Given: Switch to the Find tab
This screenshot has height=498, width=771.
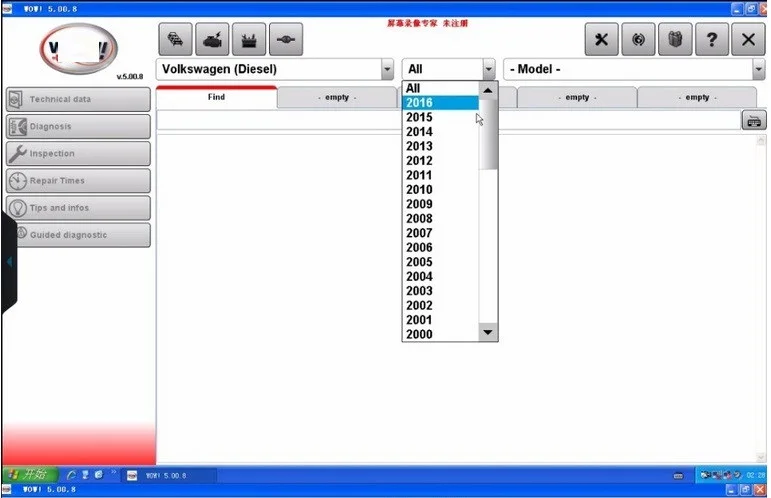Looking at the screenshot, I should coord(216,97).
